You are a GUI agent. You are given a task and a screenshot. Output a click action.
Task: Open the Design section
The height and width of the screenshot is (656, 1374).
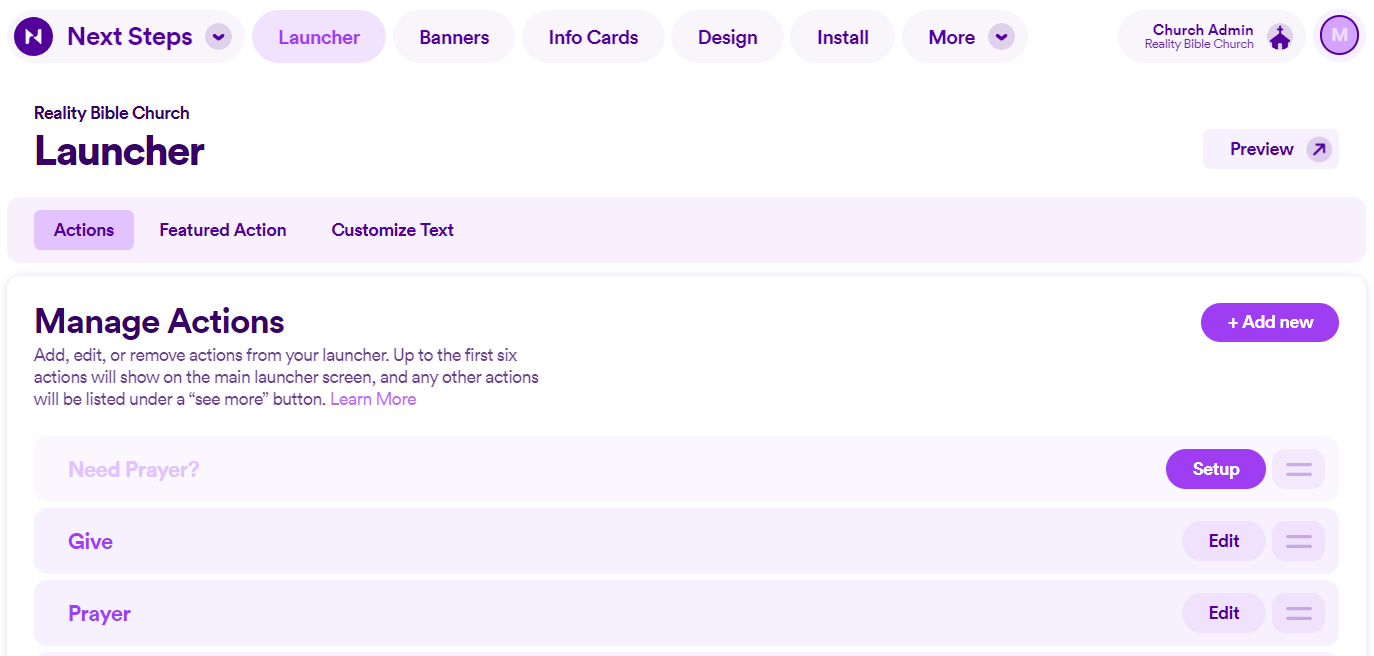click(727, 36)
